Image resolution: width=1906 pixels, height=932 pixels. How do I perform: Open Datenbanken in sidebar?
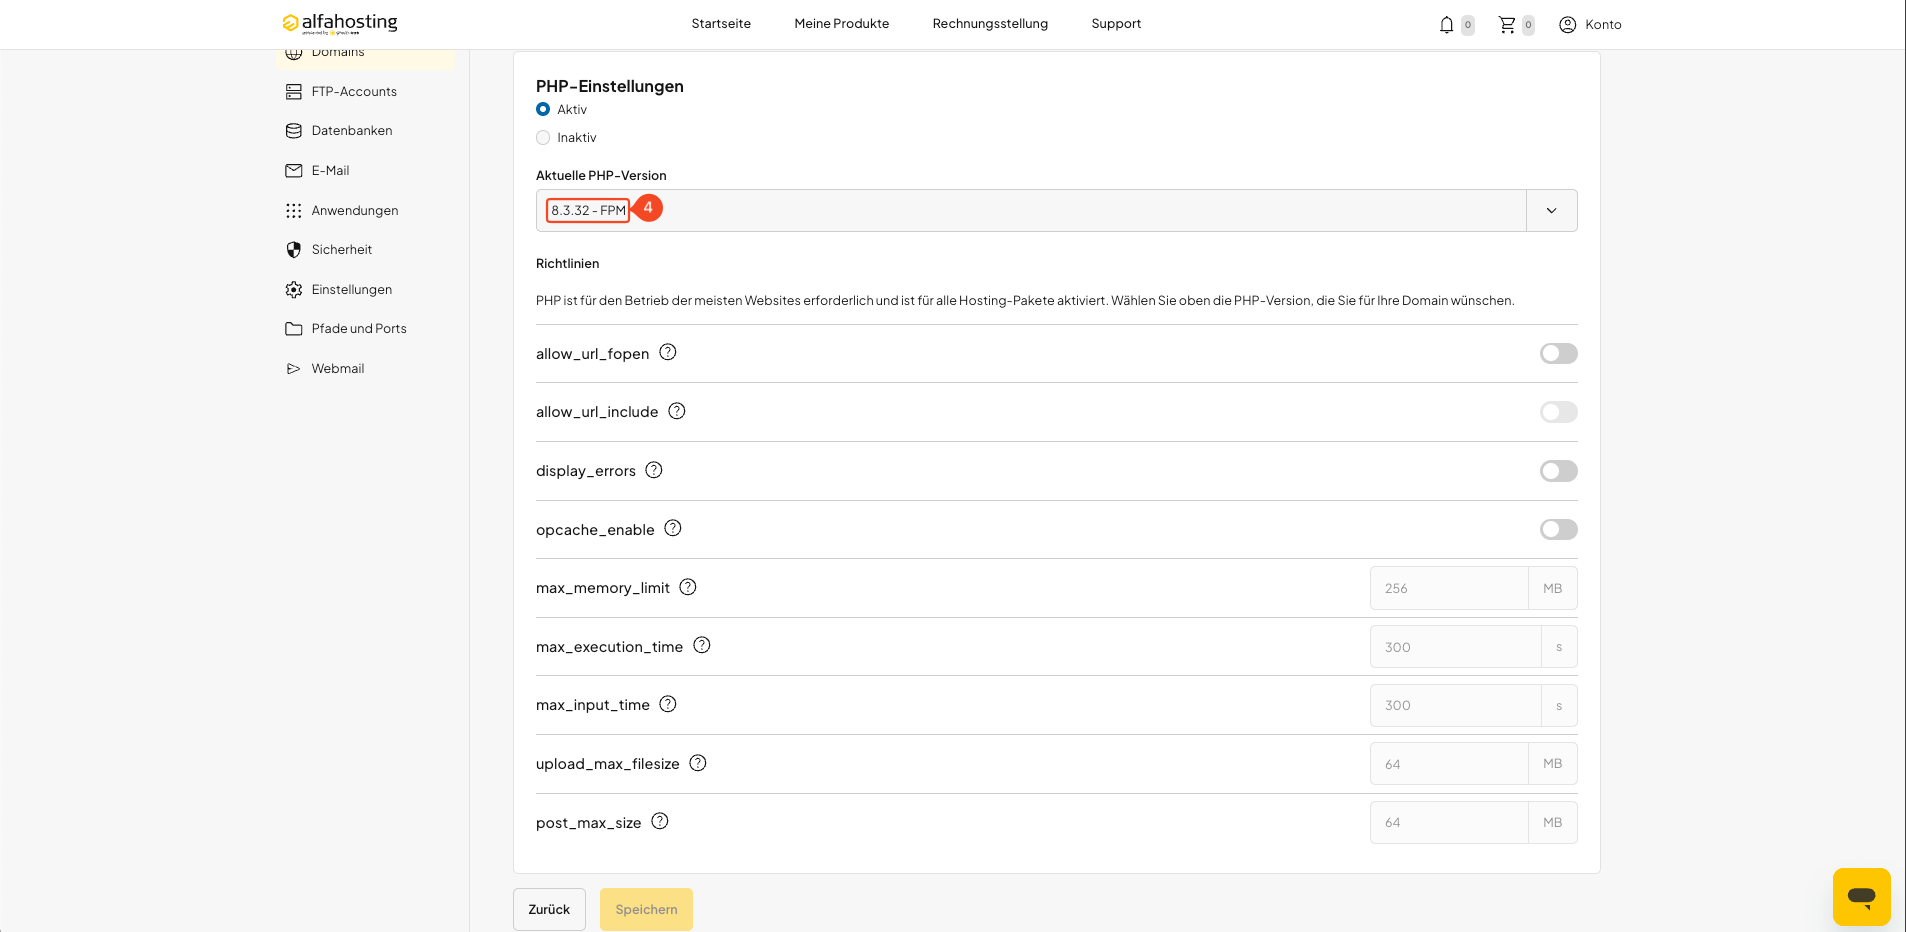(352, 130)
